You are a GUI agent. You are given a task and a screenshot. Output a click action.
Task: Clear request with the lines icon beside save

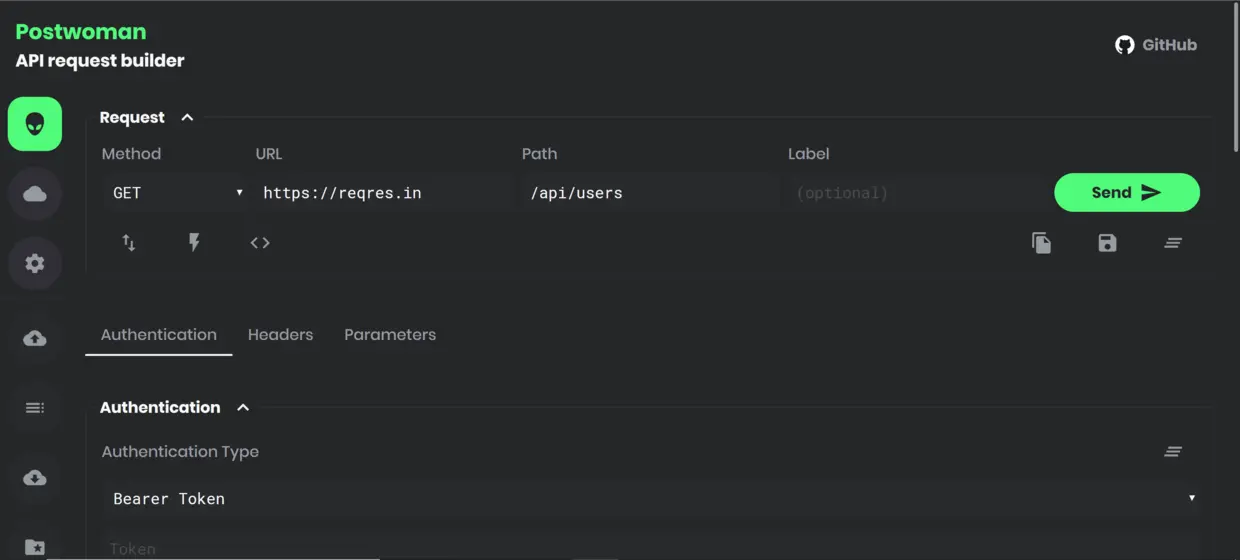point(1173,243)
